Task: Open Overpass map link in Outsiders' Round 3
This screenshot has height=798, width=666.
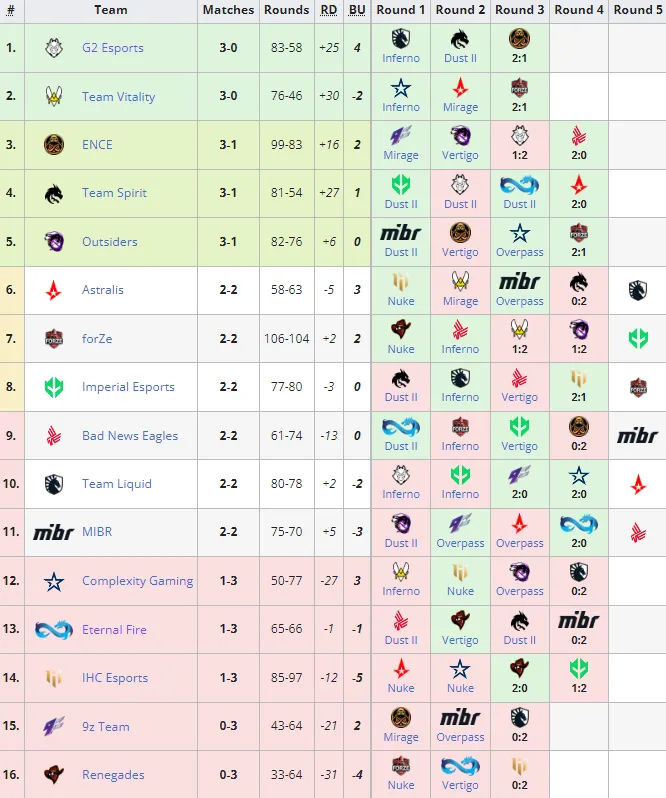Action: pos(519,252)
